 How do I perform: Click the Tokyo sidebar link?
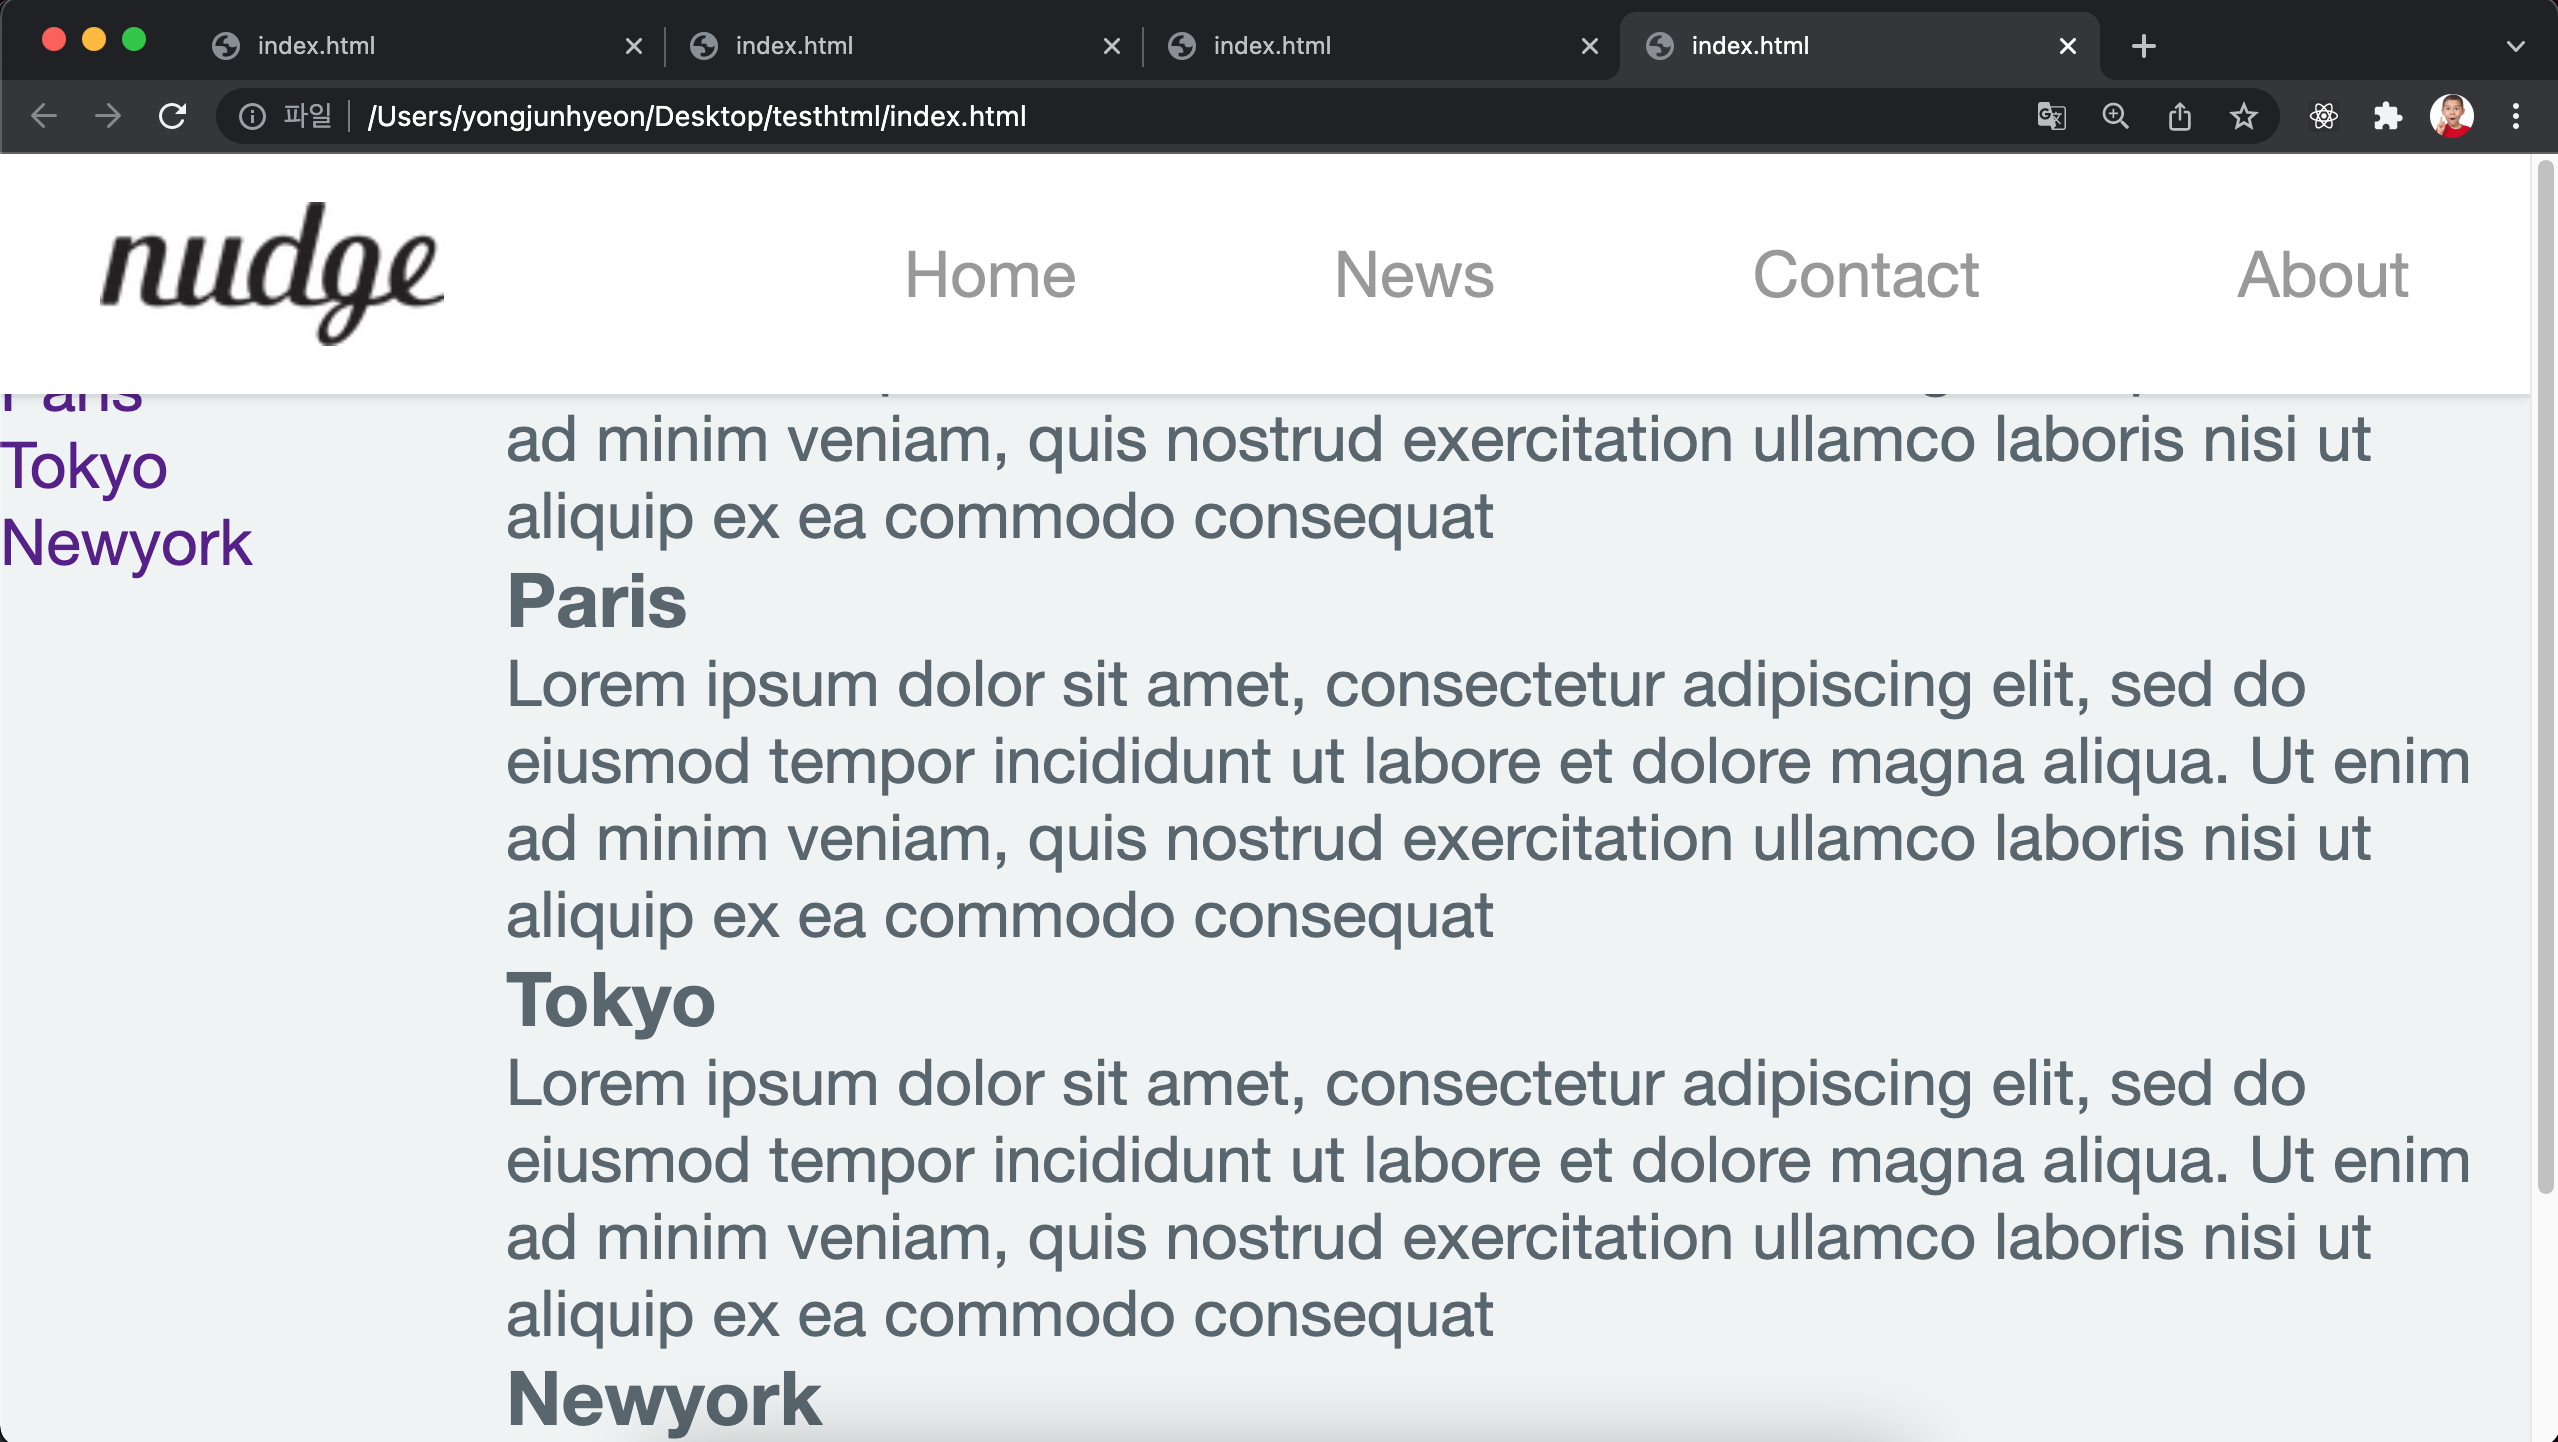coord(84,466)
